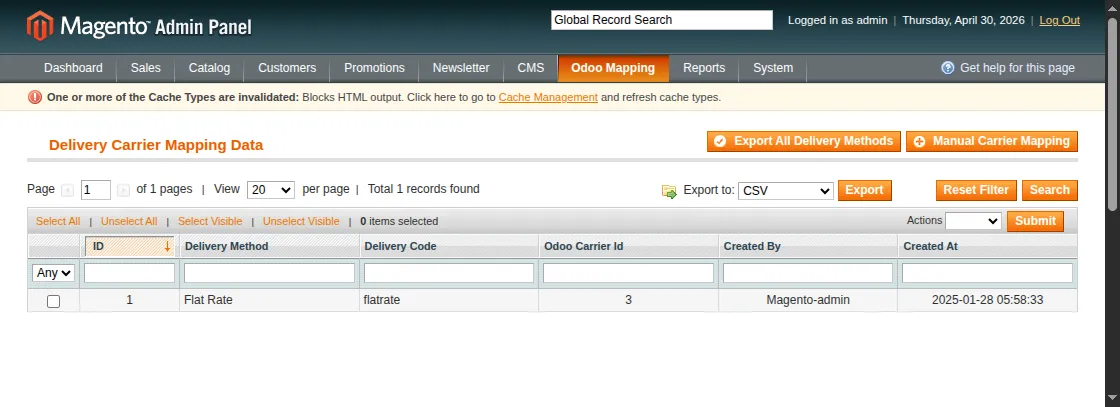1120x407 pixels.
Task: Sort by Created At column header
Action: point(930,246)
